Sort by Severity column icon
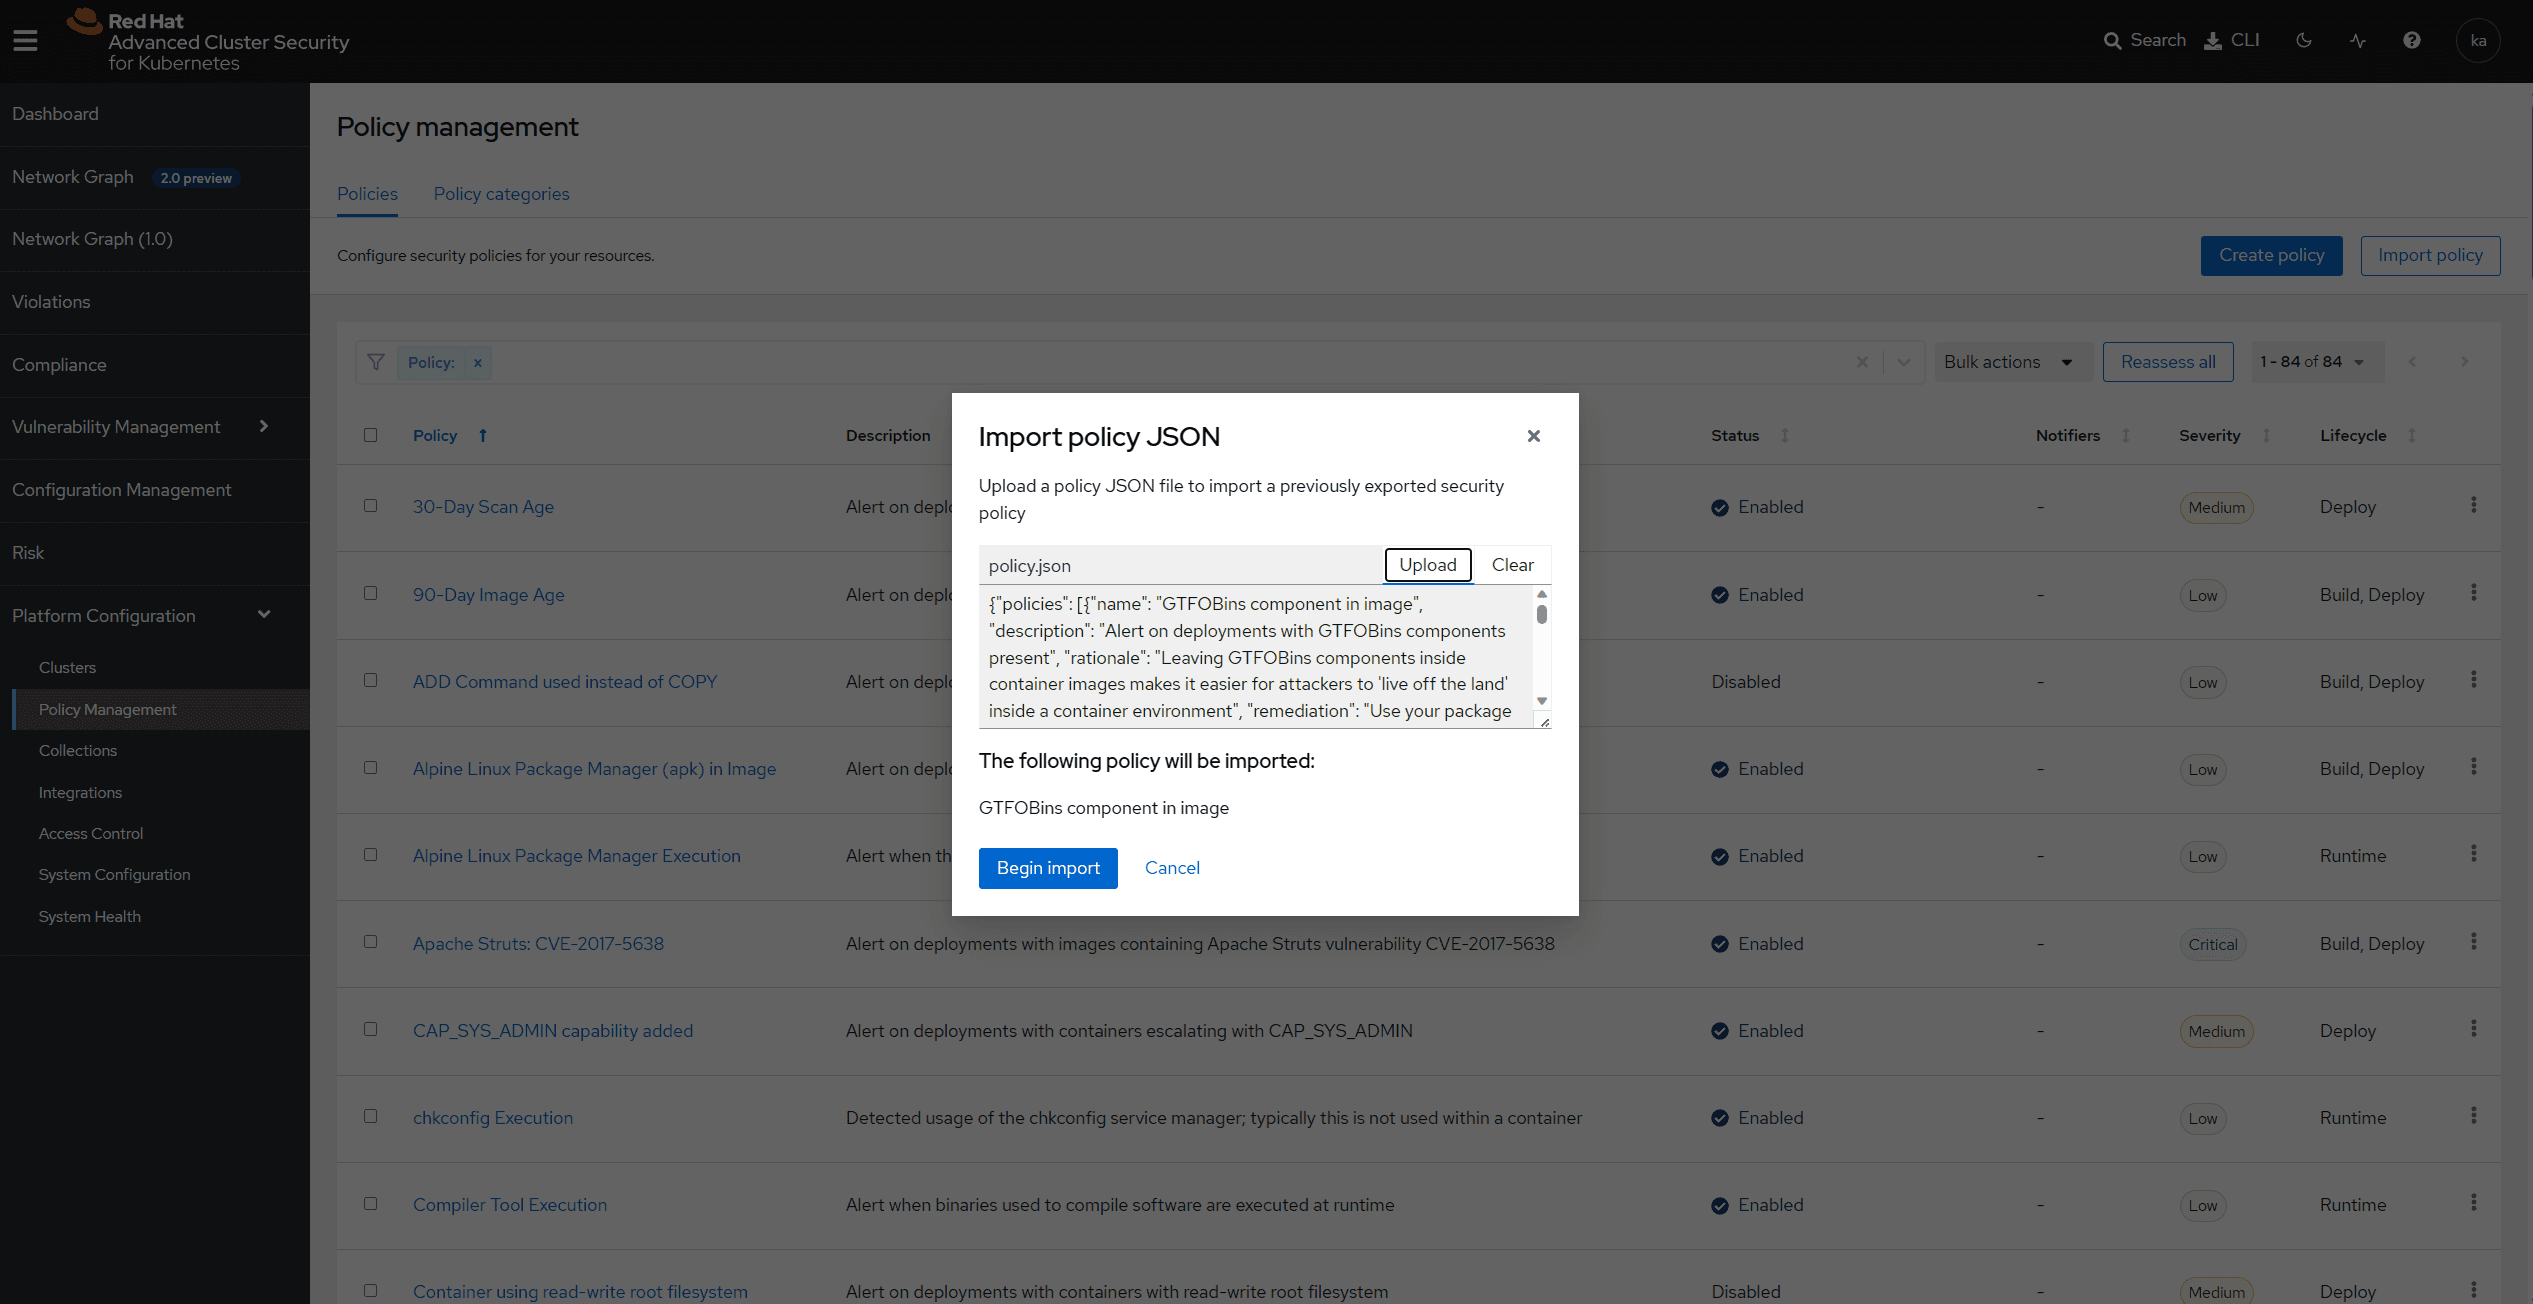 (2267, 436)
